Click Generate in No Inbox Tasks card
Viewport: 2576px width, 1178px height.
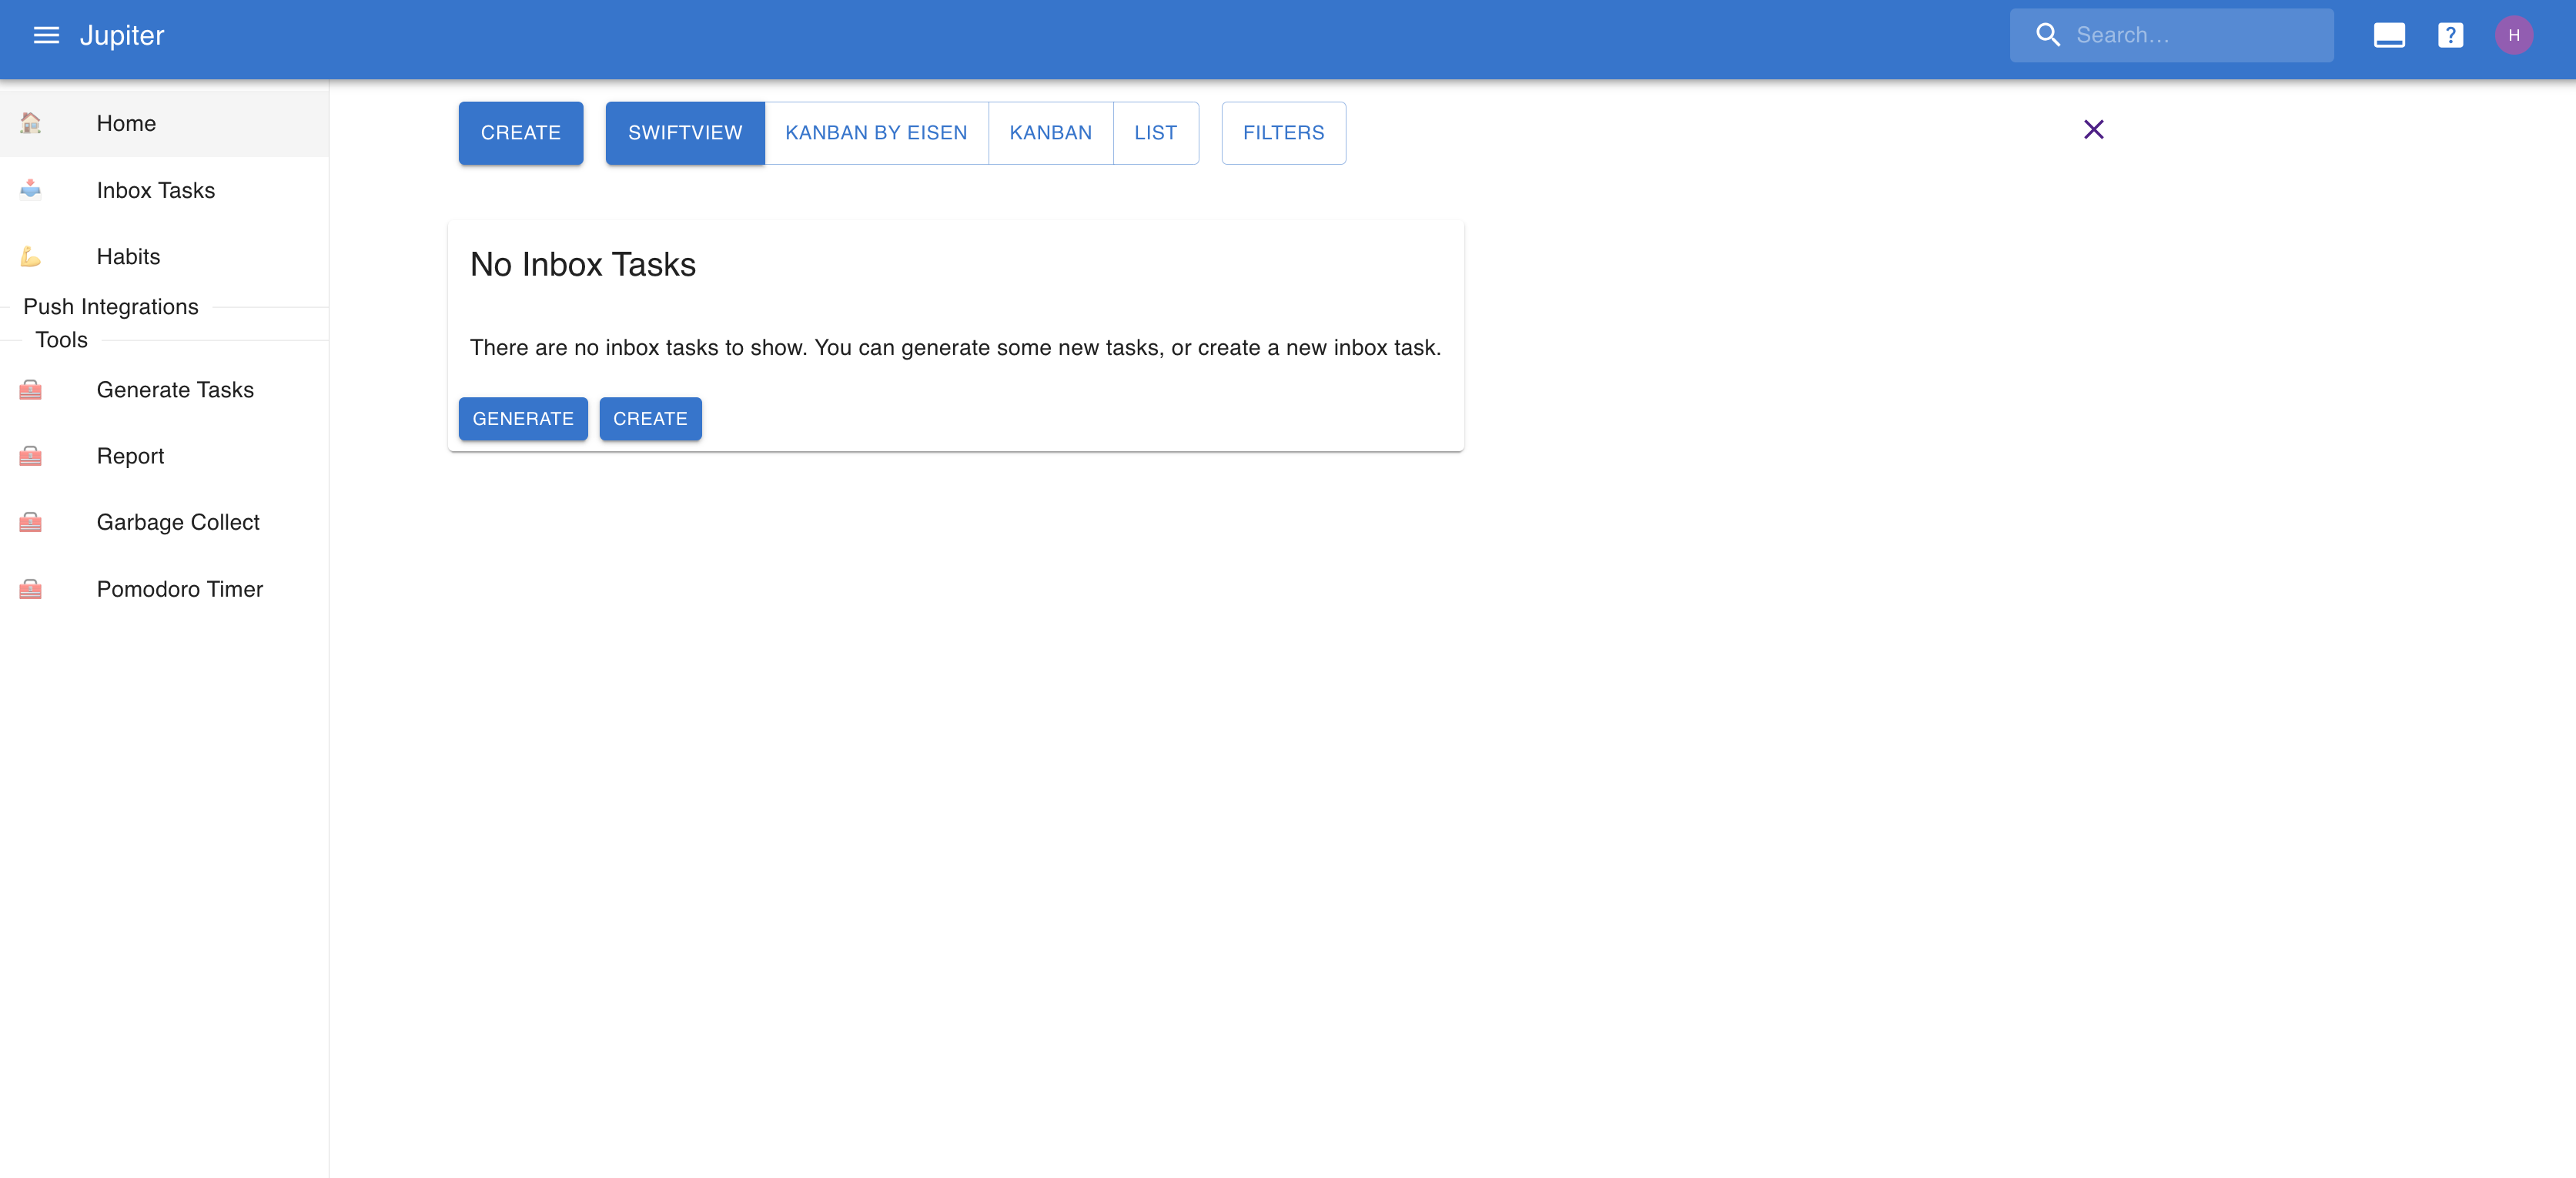coord(523,419)
